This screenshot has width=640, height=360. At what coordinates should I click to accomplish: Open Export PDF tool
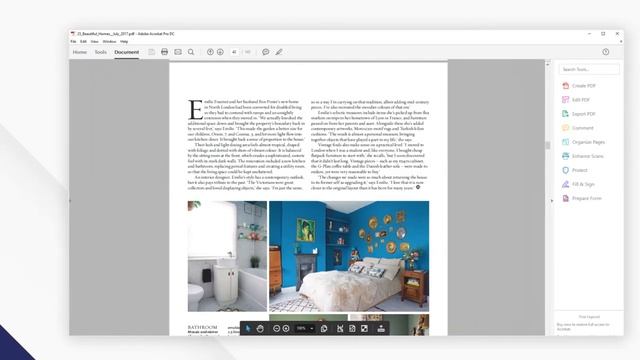point(579,114)
